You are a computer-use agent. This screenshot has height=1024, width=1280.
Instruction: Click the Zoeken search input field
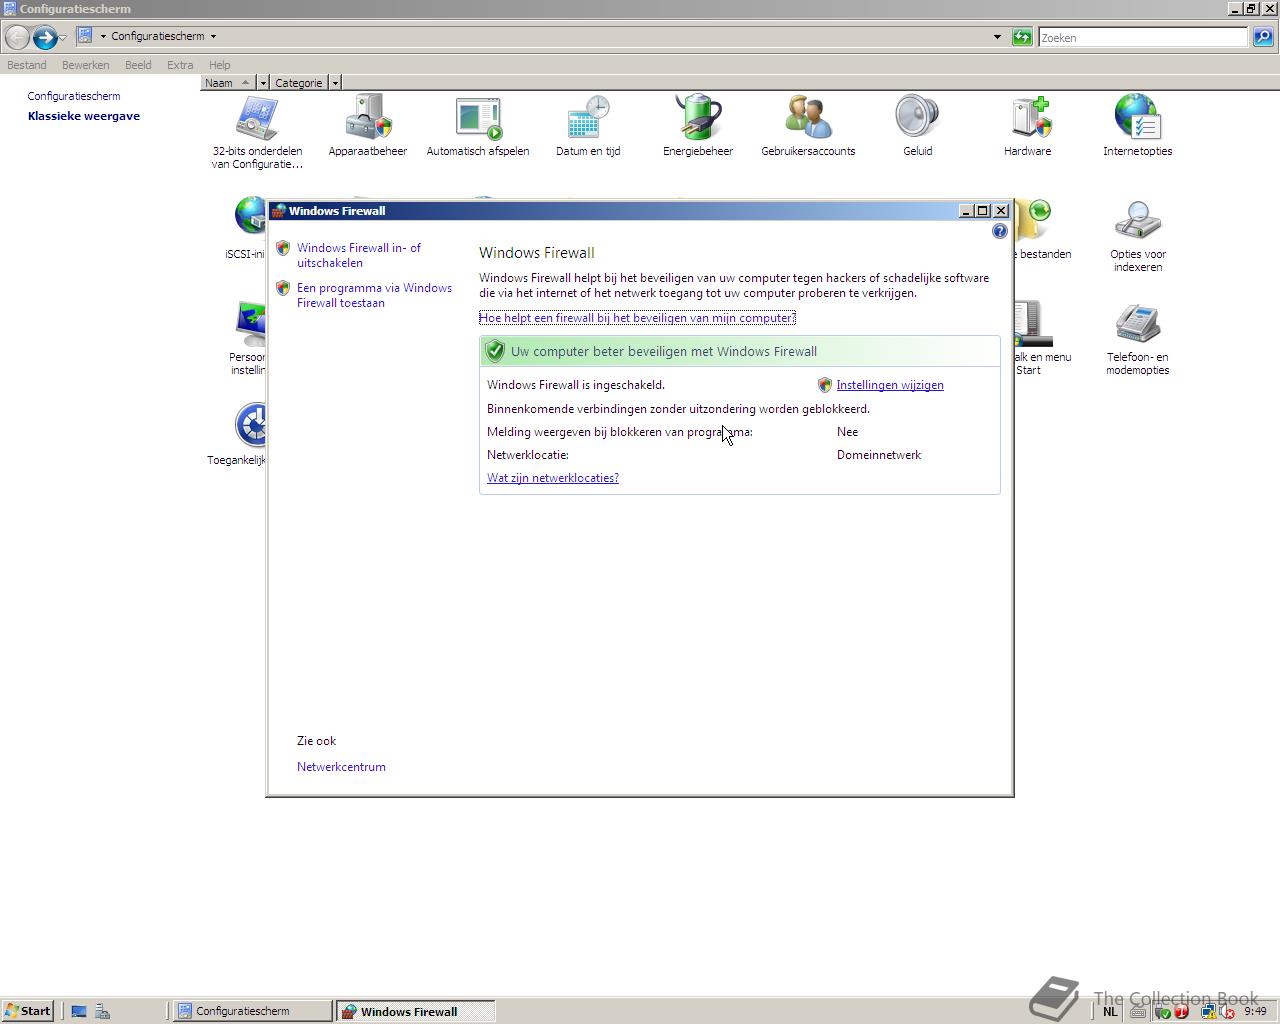point(1143,37)
